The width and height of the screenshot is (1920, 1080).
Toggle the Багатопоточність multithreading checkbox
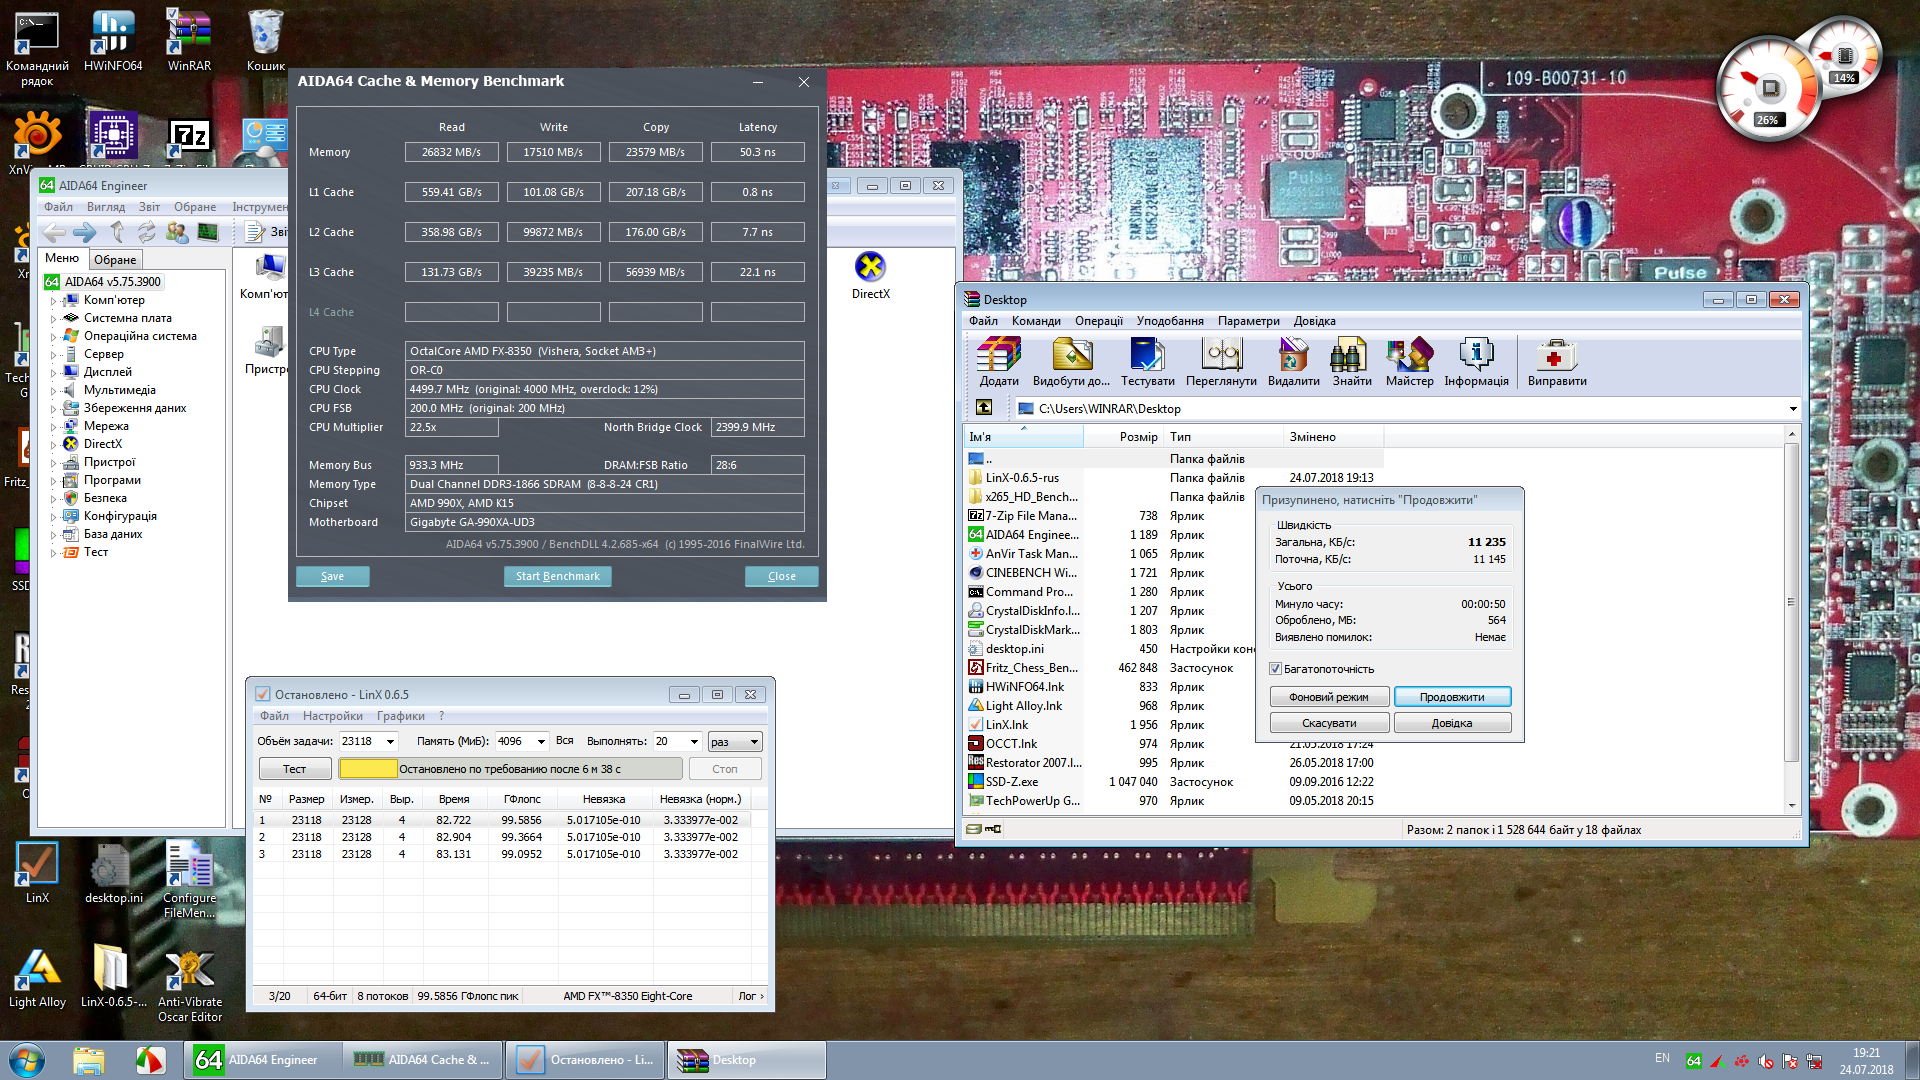pyautogui.click(x=1276, y=669)
